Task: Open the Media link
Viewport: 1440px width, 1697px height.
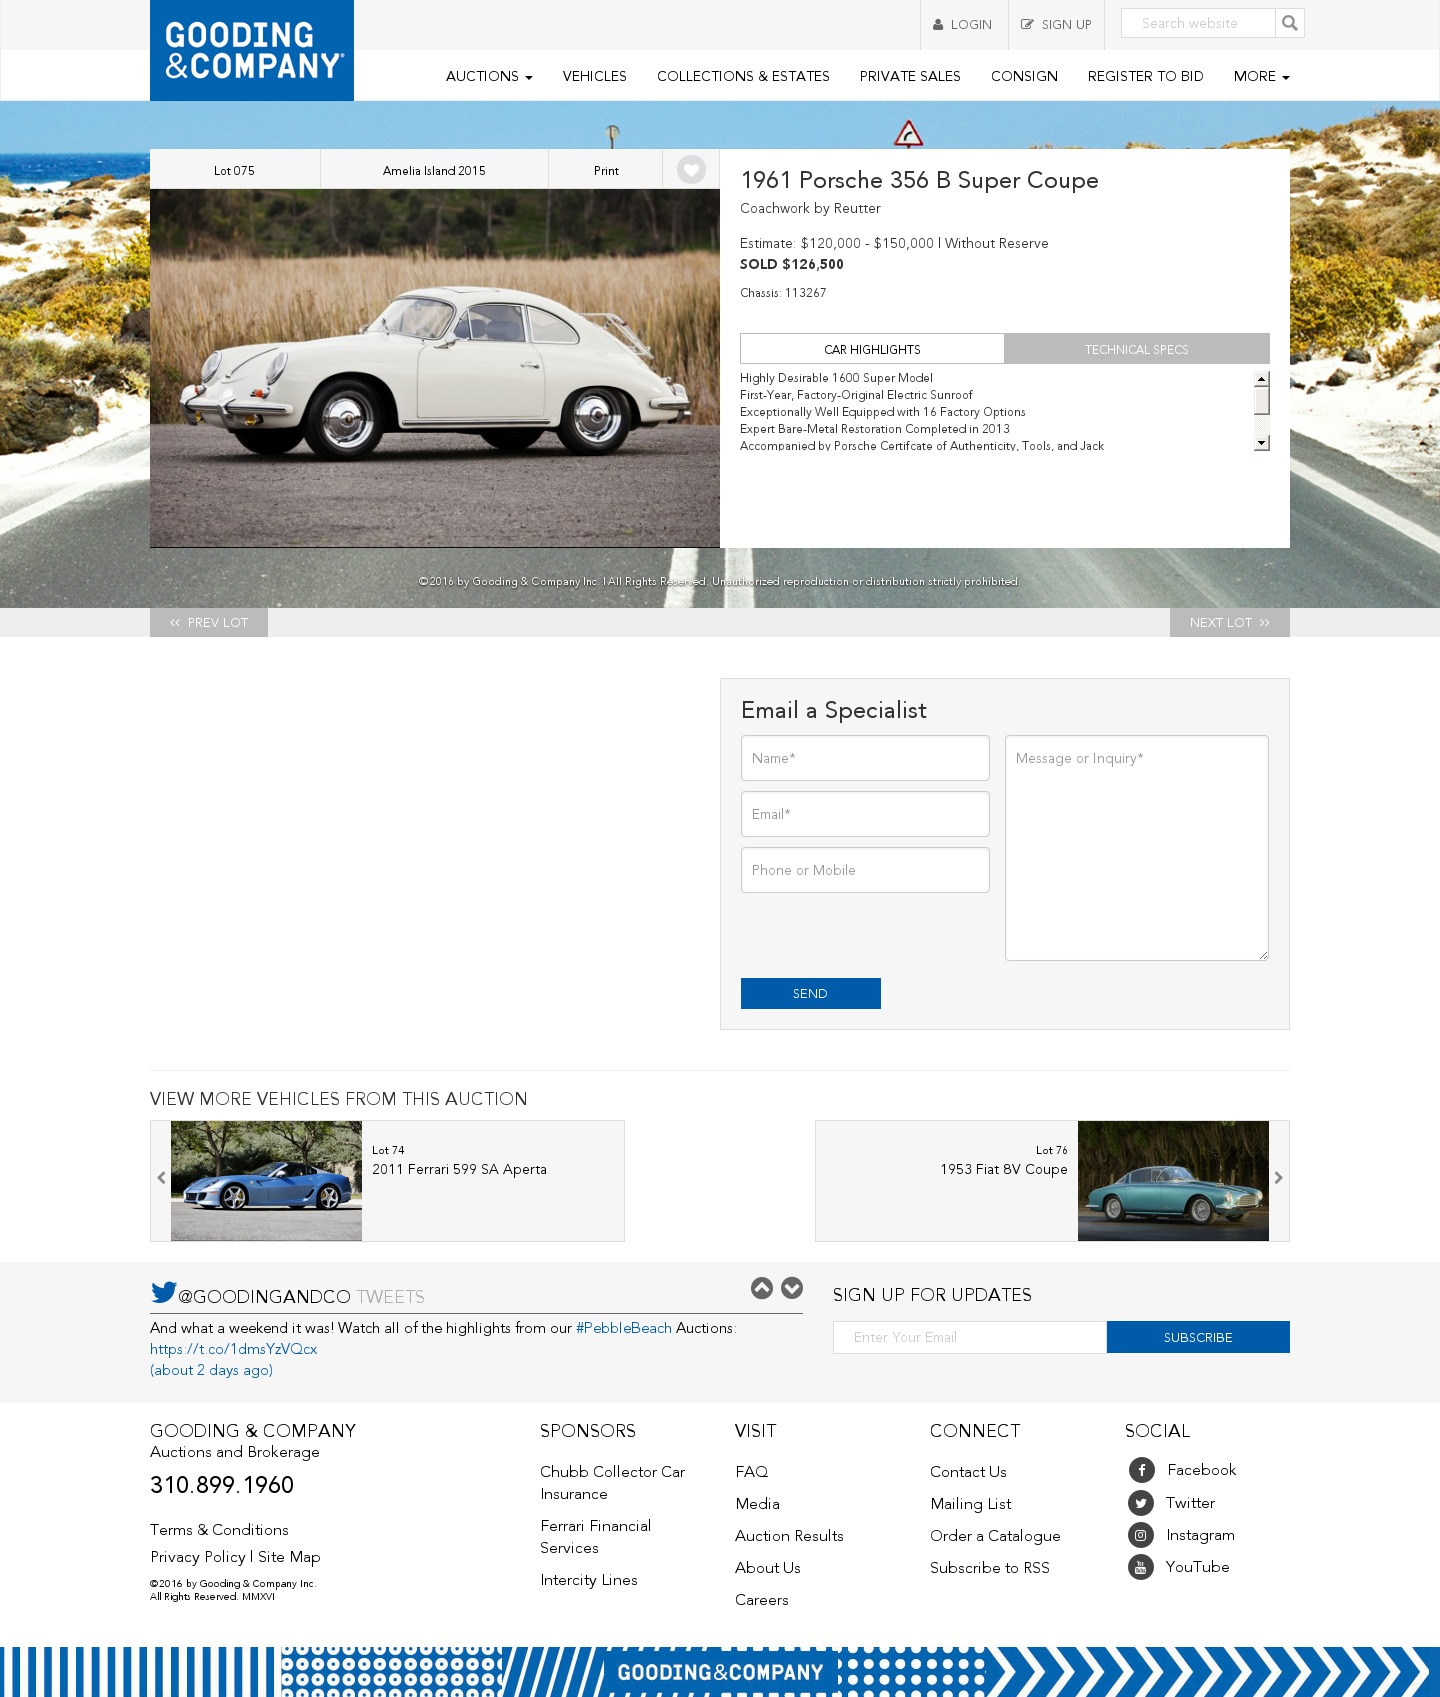Action: (757, 1504)
